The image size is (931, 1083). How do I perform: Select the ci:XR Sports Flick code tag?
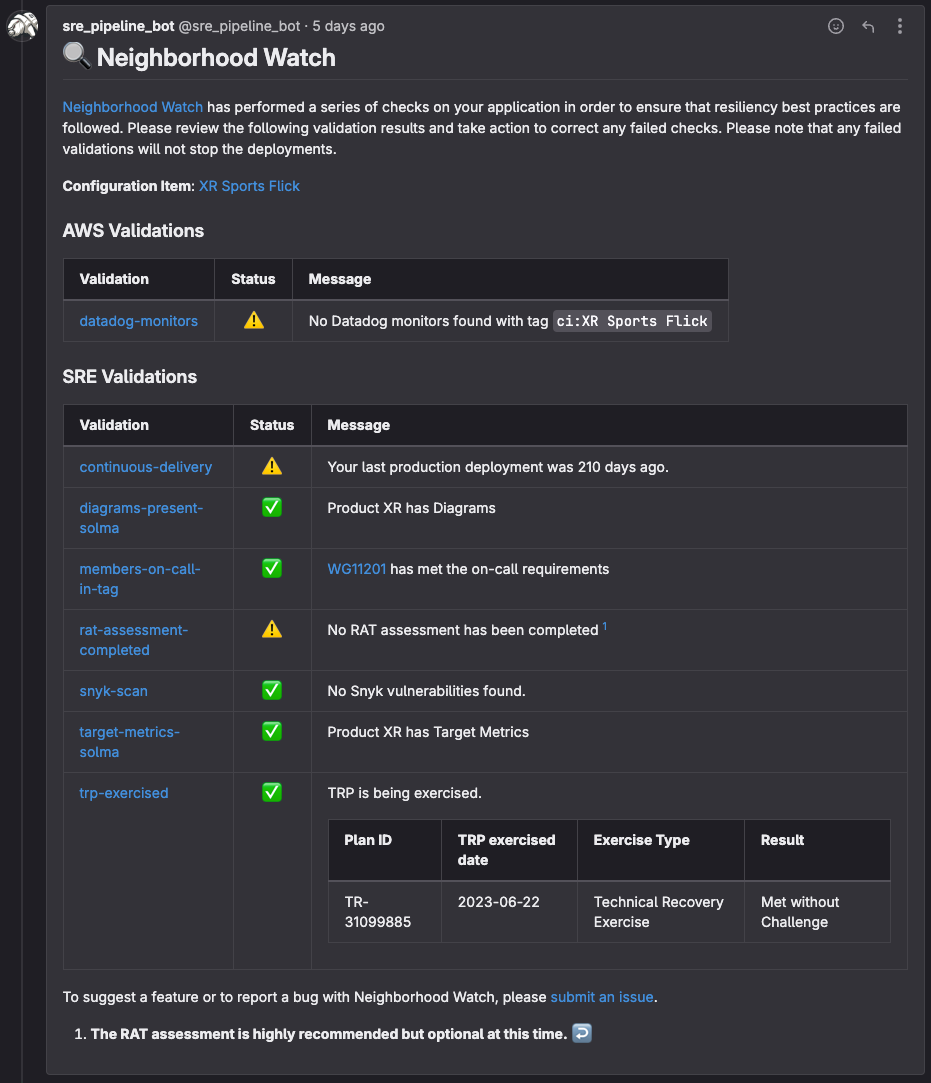point(632,321)
